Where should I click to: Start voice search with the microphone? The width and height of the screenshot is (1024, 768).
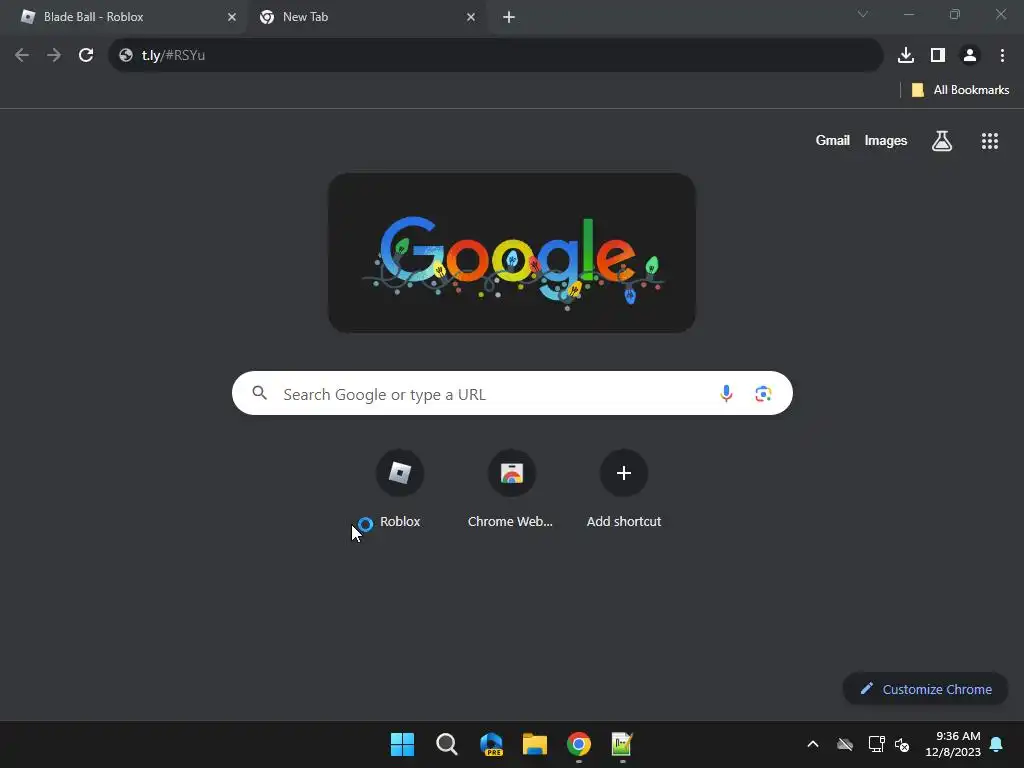tap(726, 393)
